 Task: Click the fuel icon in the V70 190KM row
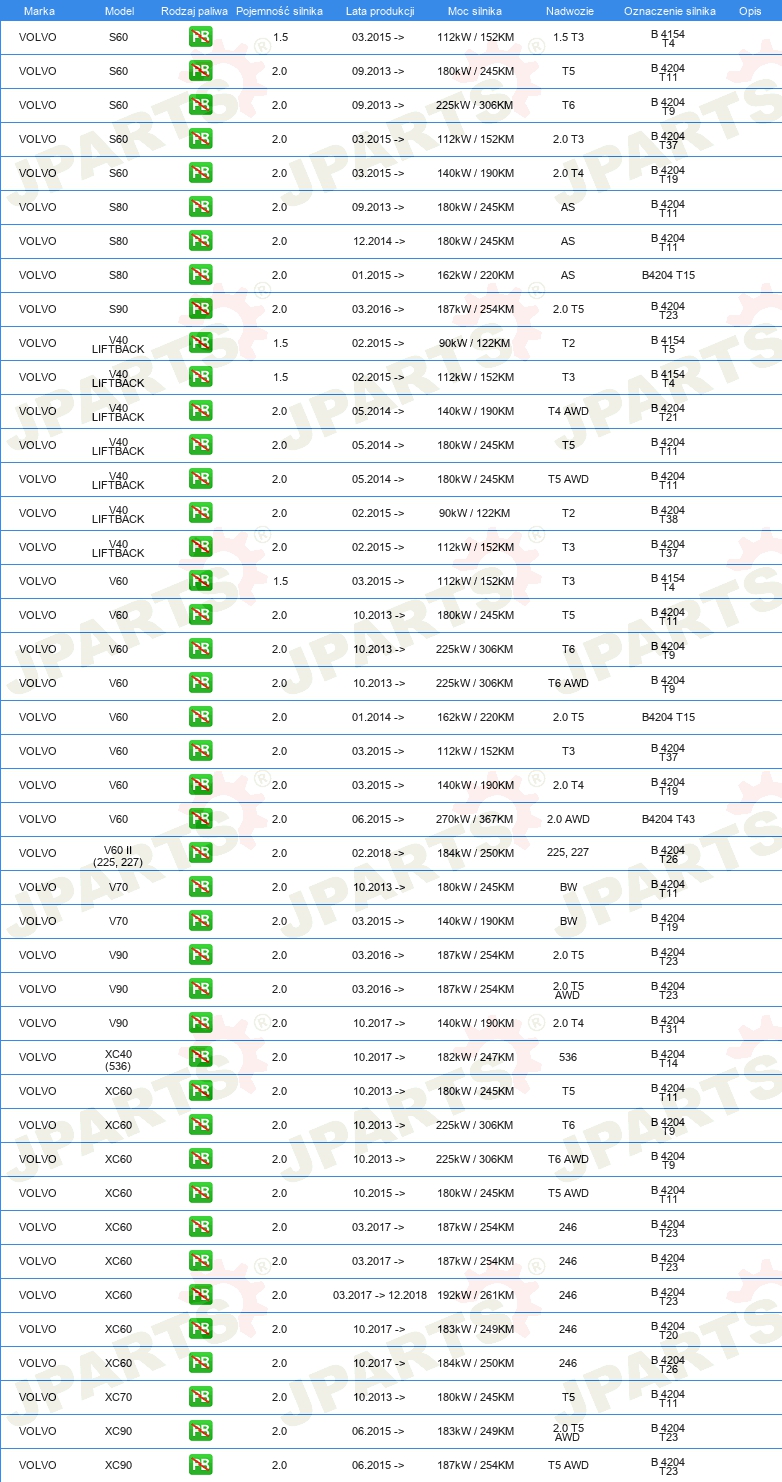click(x=200, y=922)
